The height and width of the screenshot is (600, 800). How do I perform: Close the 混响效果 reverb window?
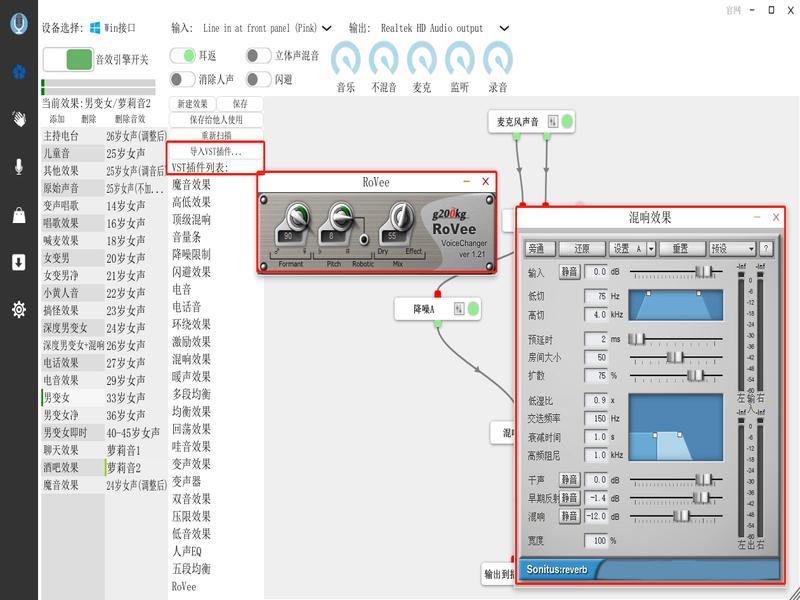[x=776, y=217]
